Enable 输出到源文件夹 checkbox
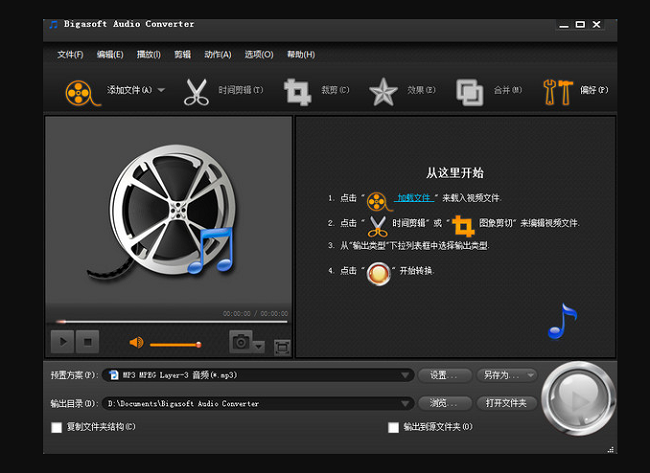This screenshot has width=650, height=473. 393,427
